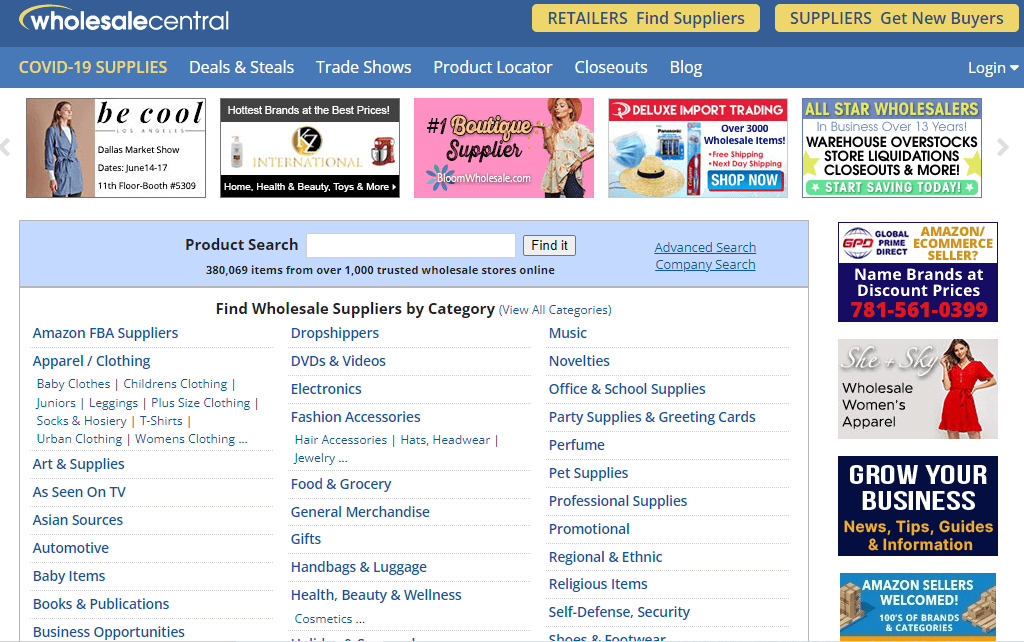Open Pet Supplies category
1024x642 pixels.
[588, 473]
